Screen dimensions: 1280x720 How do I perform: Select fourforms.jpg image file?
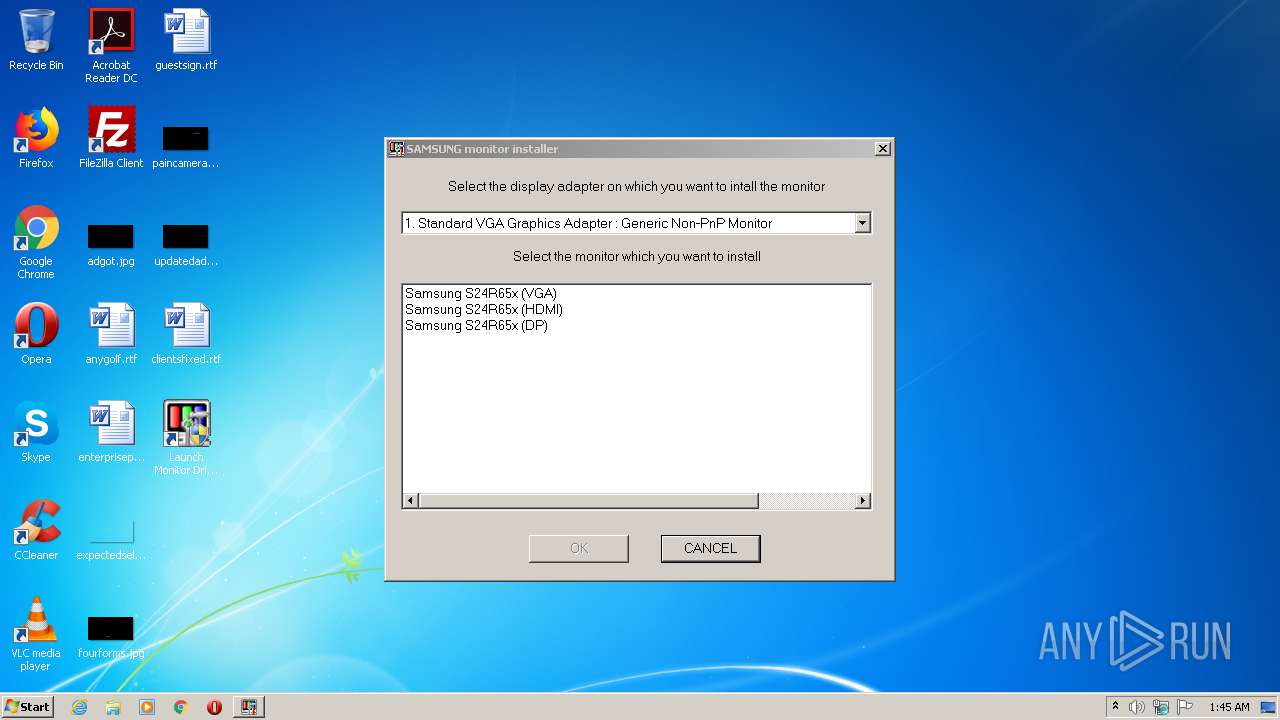(x=111, y=636)
